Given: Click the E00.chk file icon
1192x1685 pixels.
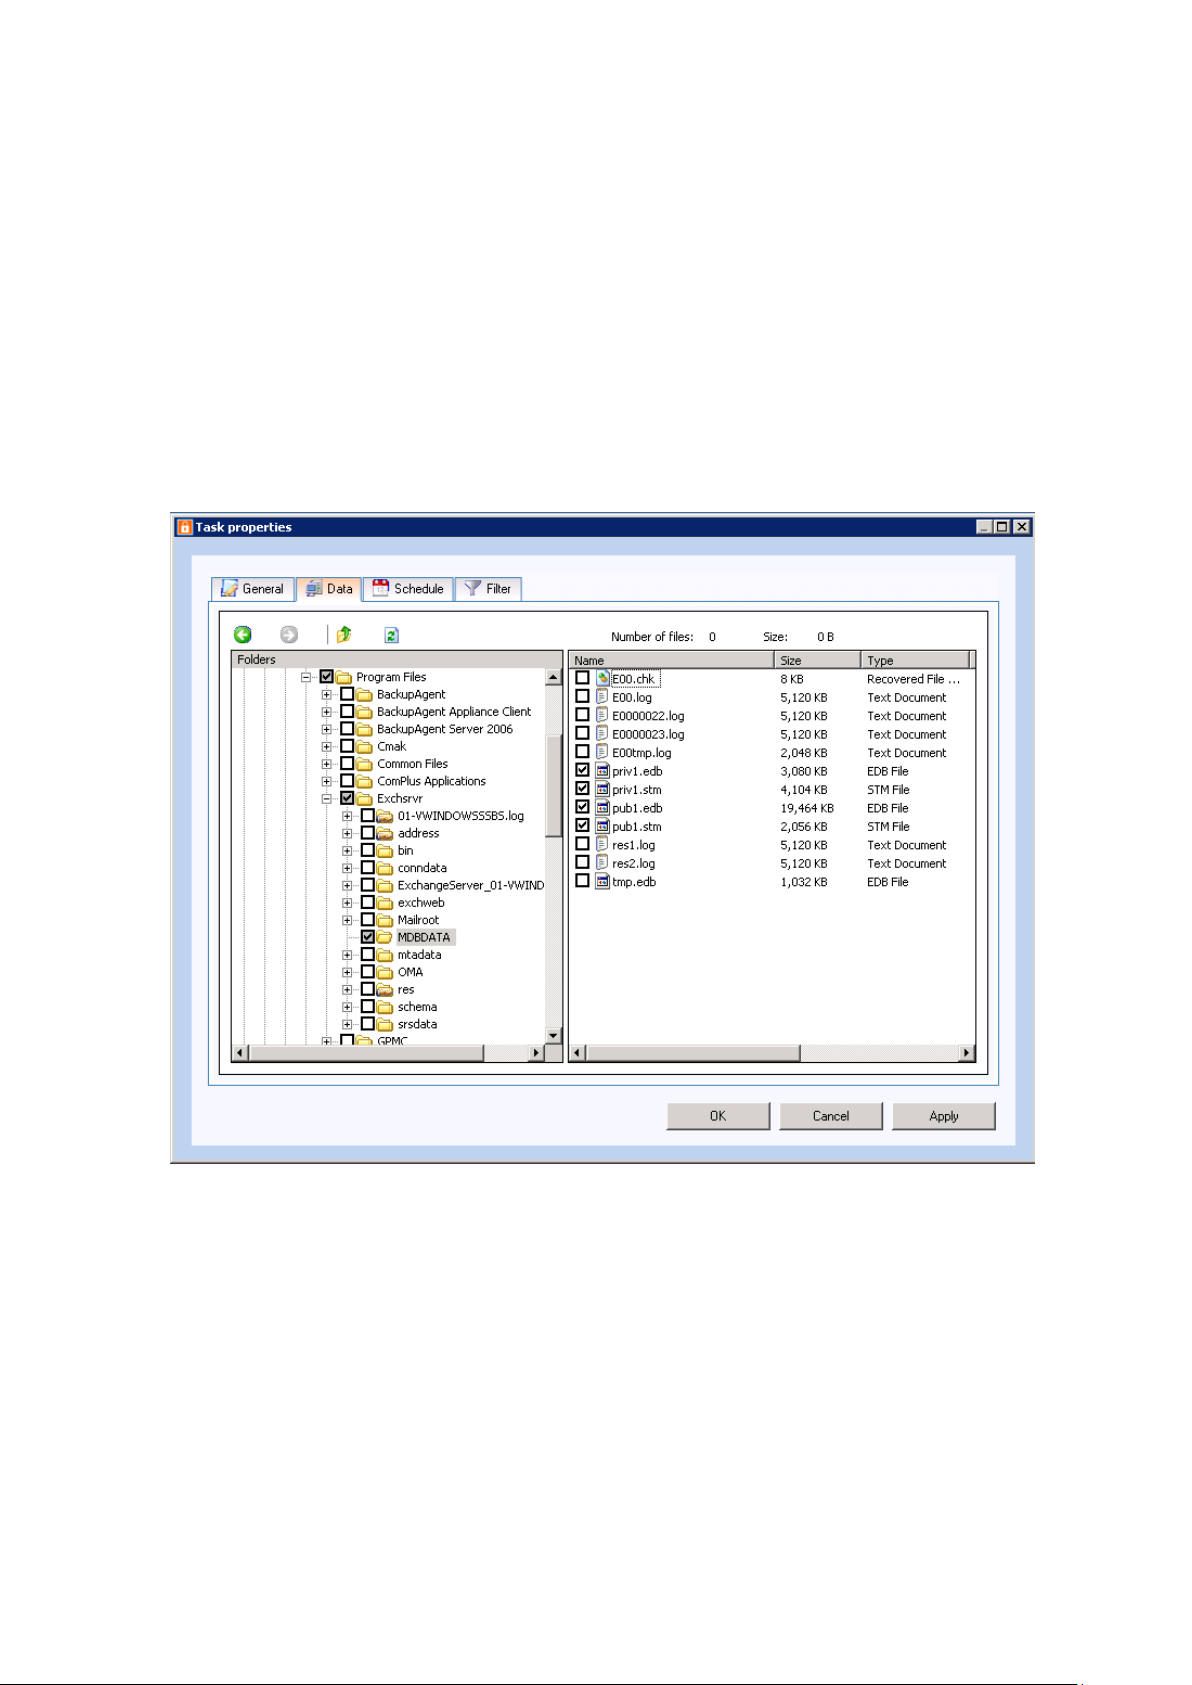Looking at the screenshot, I should [603, 678].
